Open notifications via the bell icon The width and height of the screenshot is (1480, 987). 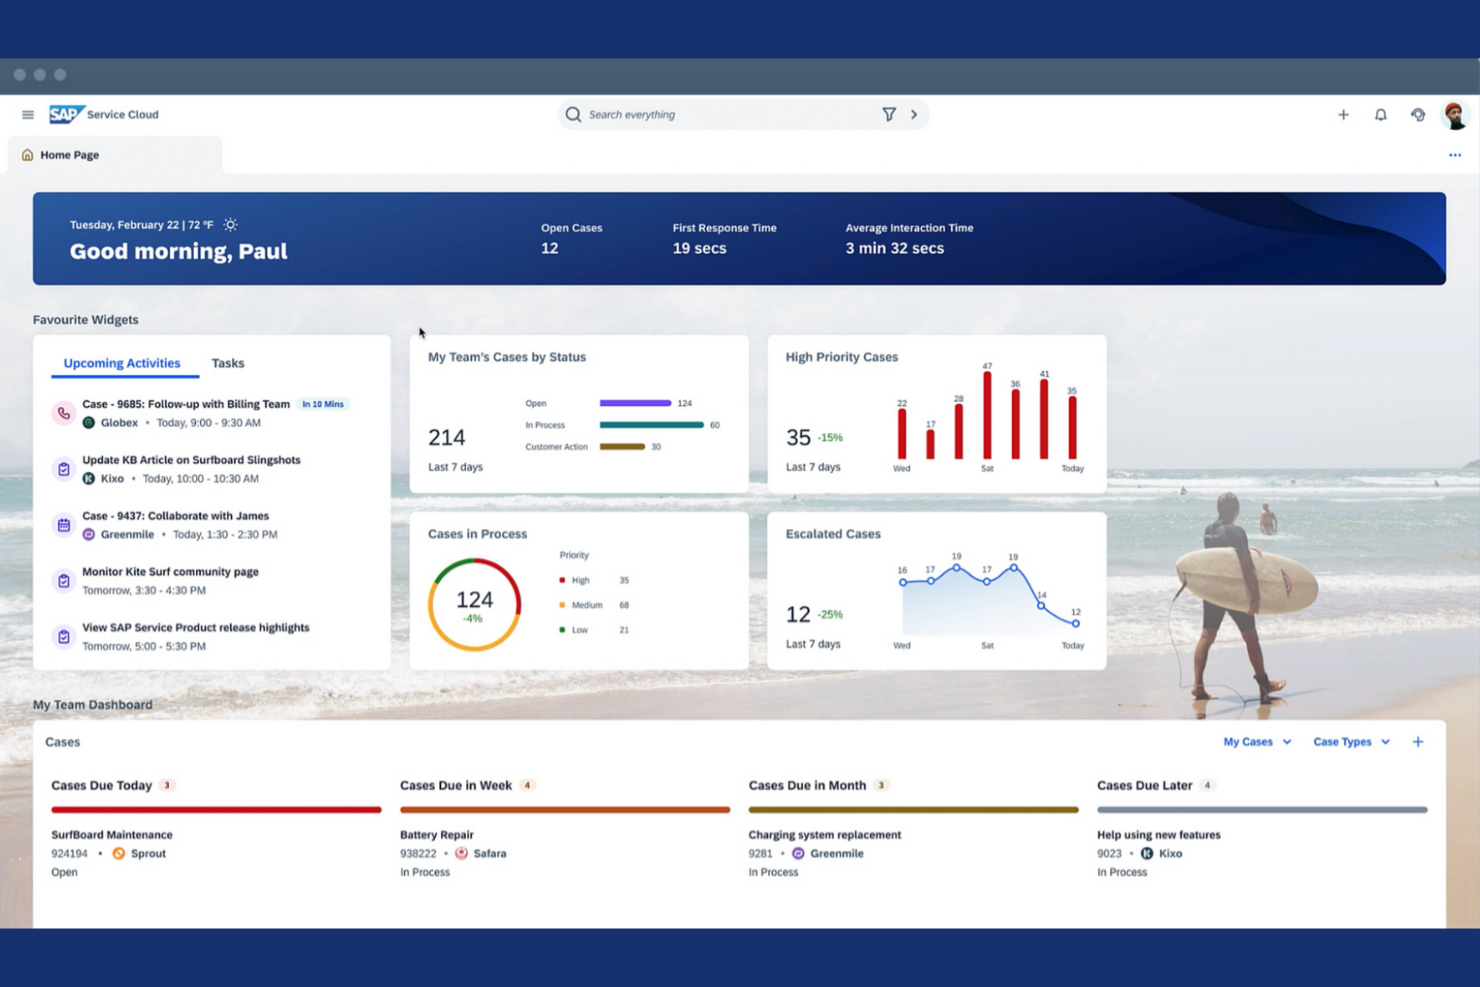coord(1381,114)
